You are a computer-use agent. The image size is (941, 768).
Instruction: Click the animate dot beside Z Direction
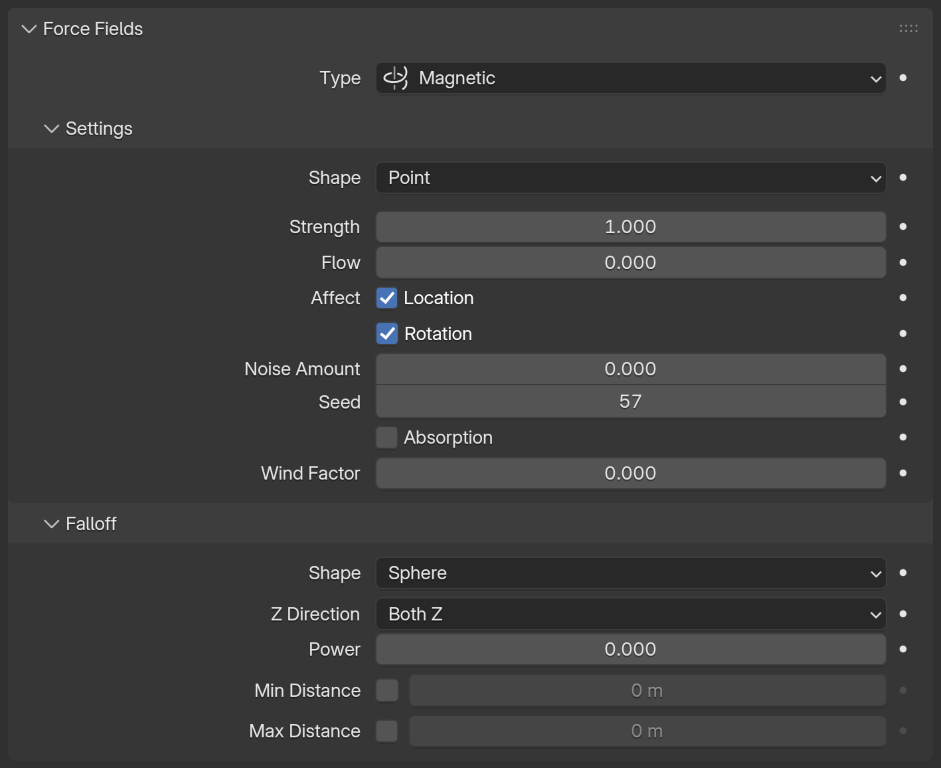click(x=903, y=614)
